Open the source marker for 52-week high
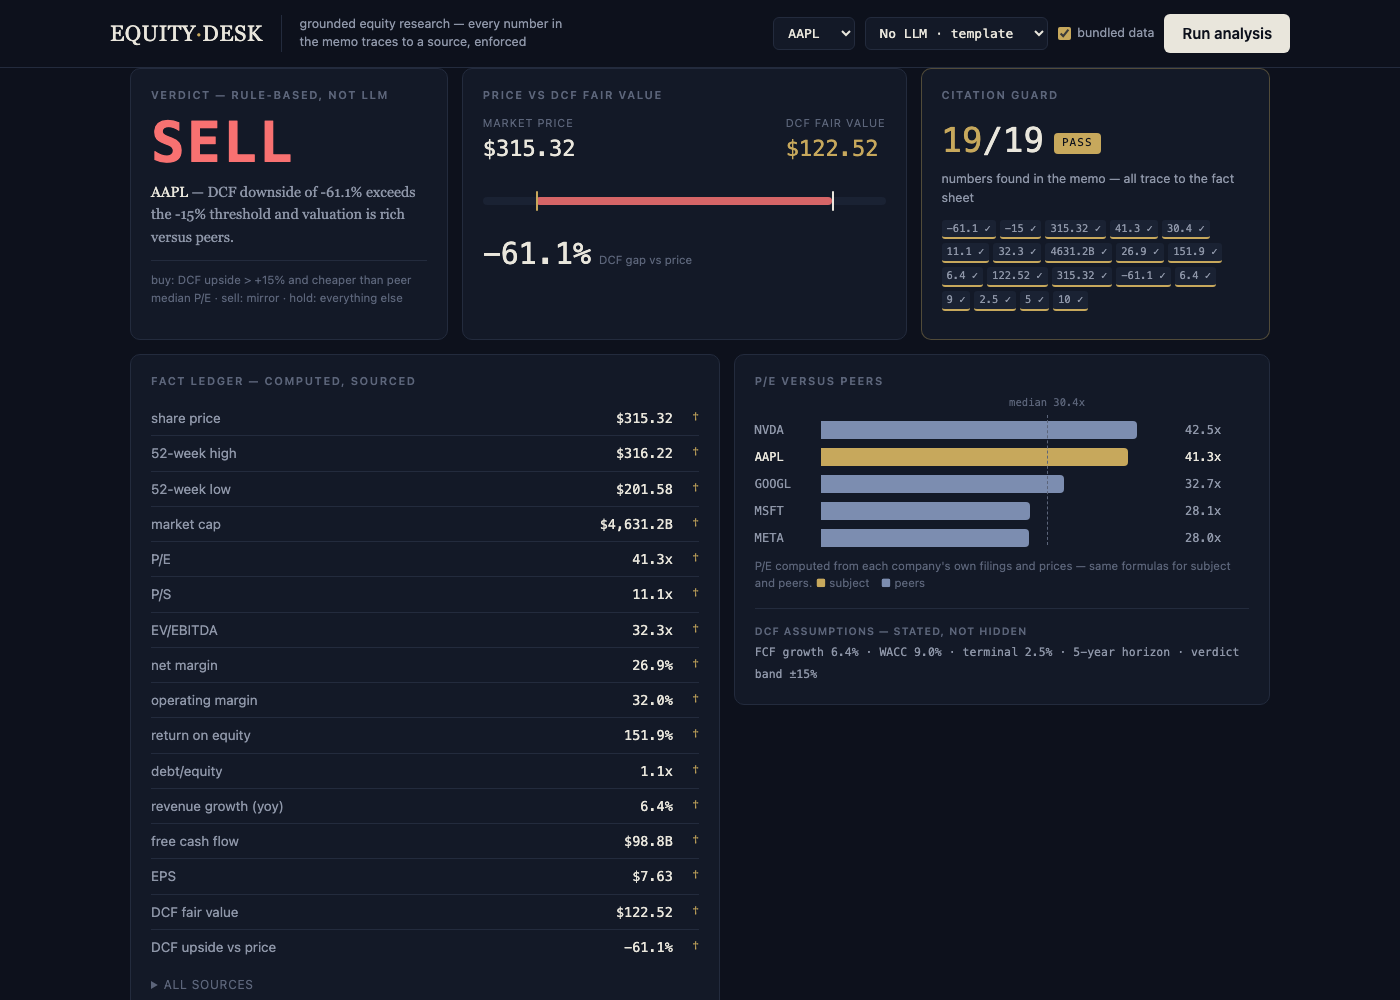The image size is (1400, 1000). 695,452
